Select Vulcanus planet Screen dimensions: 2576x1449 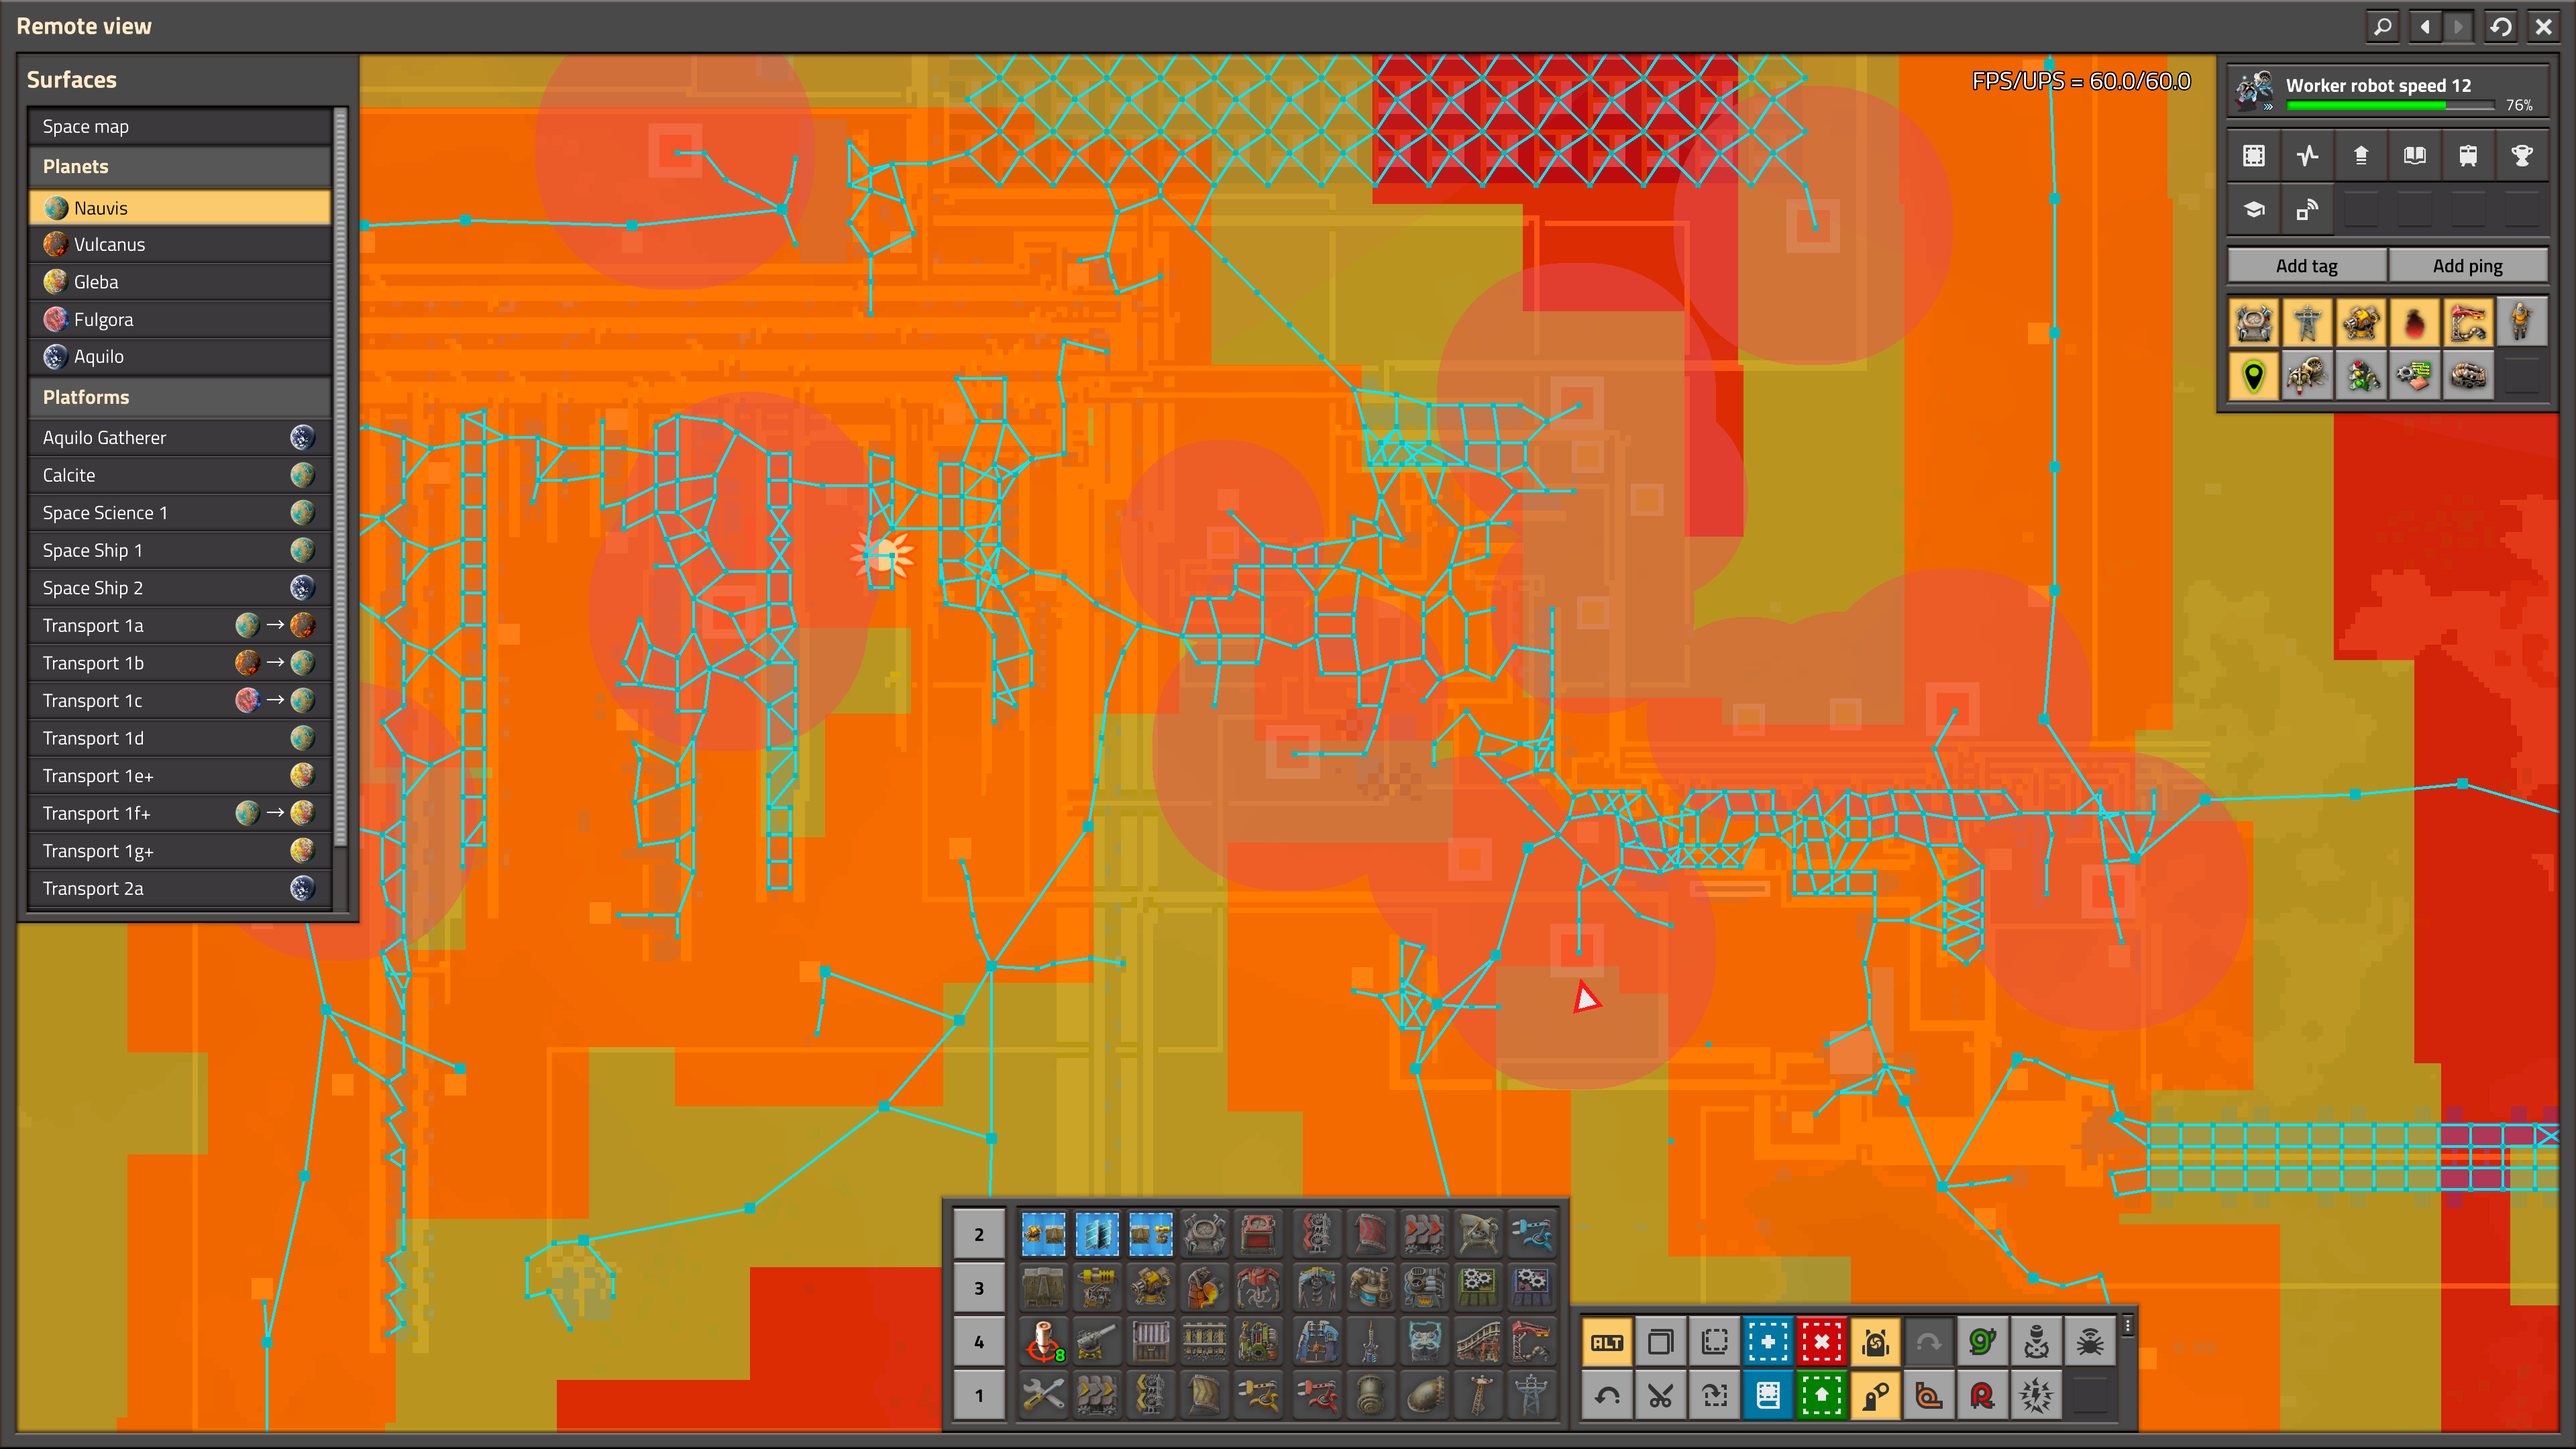tap(180, 244)
